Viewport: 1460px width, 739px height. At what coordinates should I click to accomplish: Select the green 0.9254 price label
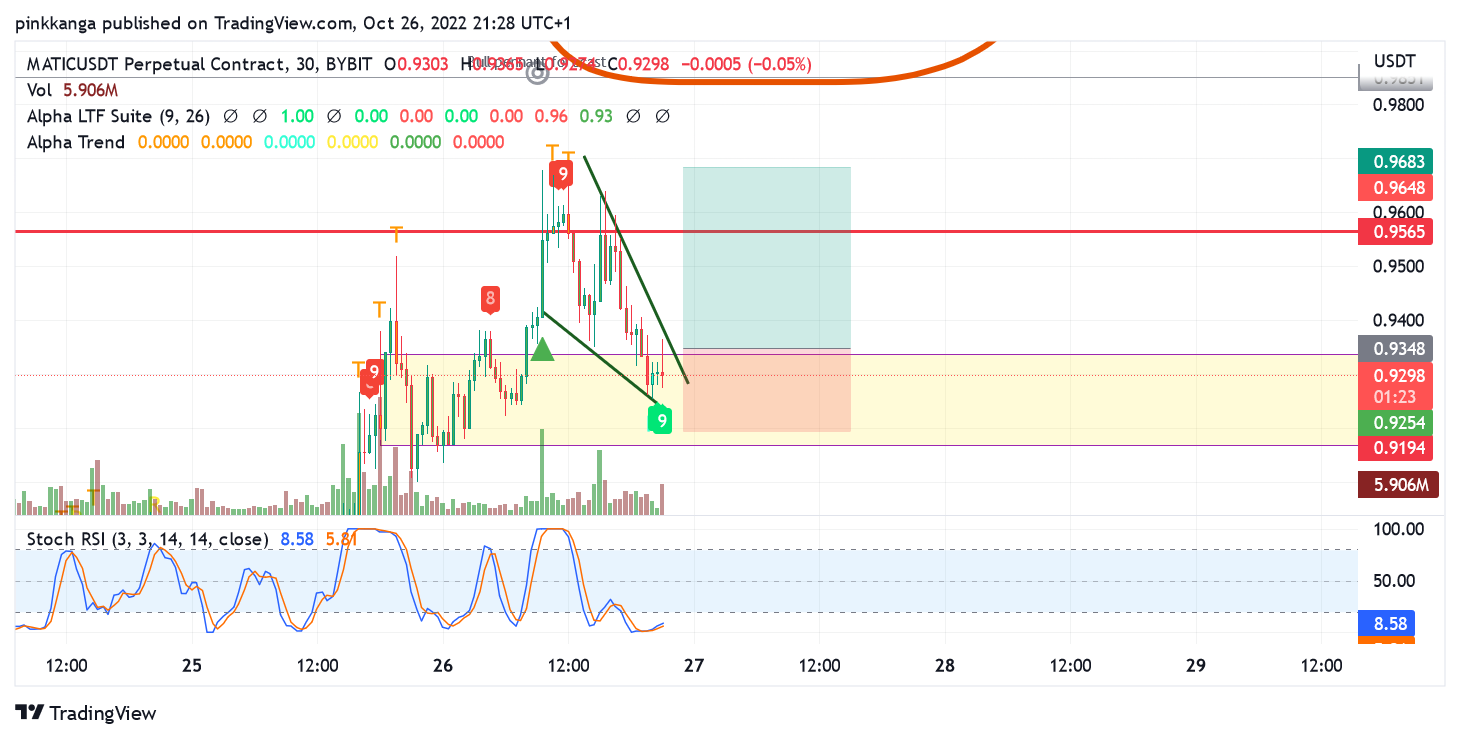tap(1397, 422)
